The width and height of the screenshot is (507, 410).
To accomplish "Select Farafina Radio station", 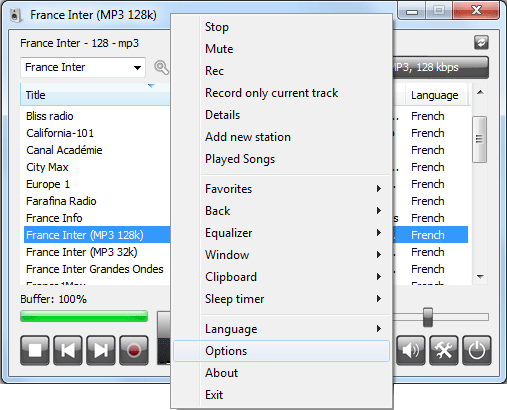I will click(61, 201).
